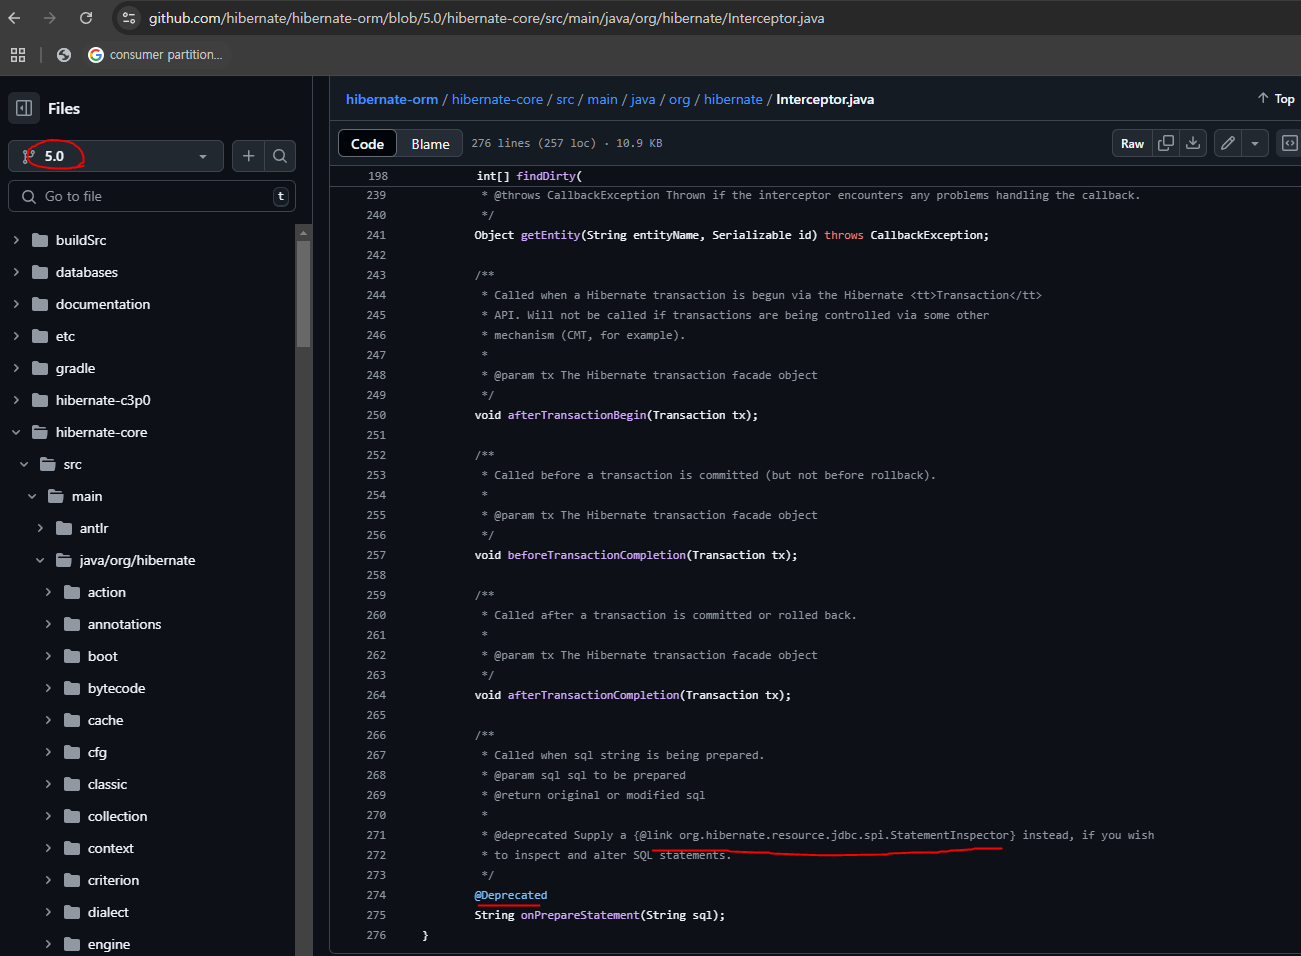
Task: Open the org breadcrumb link
Action: point(679,99)
